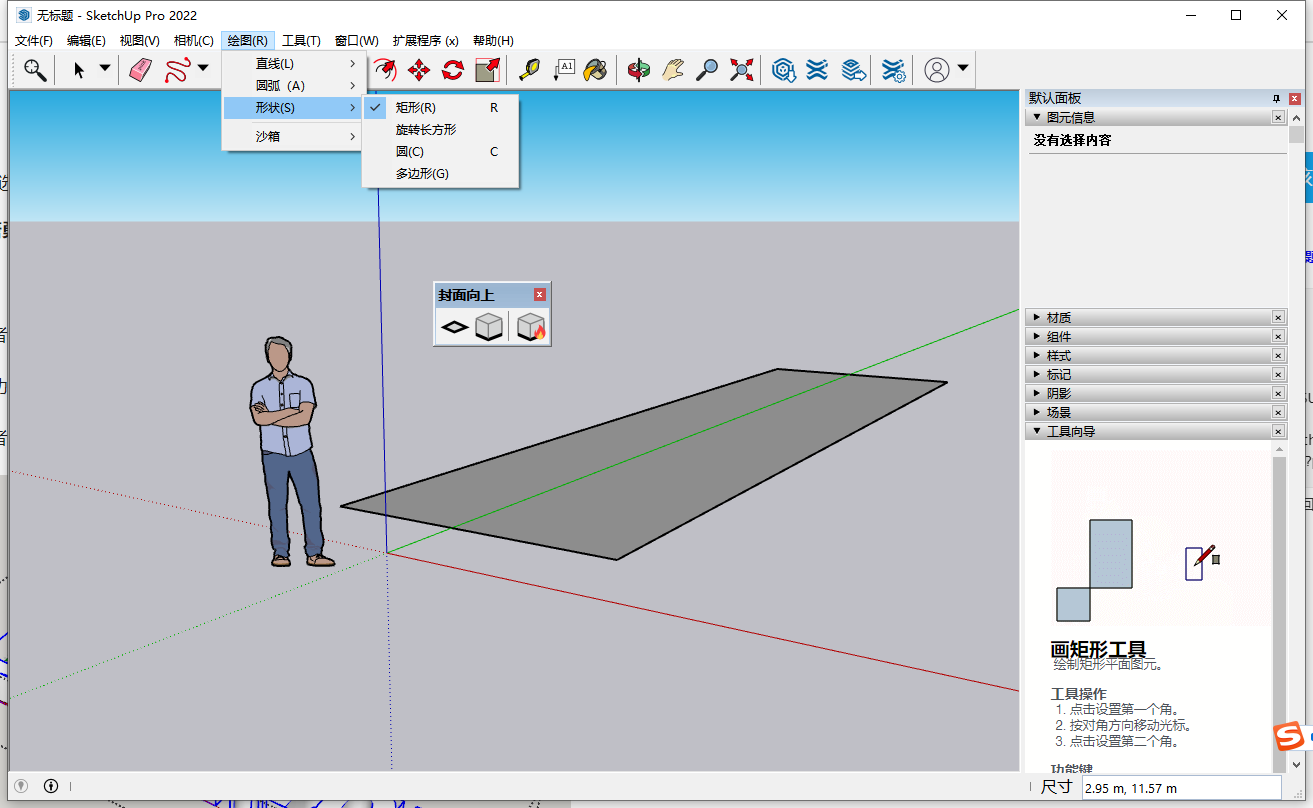The height and width of the screenshot is (808, 1313).
Task: Collapse the 工具向导 instructor panel
Action: click(x=1069, y=431)
